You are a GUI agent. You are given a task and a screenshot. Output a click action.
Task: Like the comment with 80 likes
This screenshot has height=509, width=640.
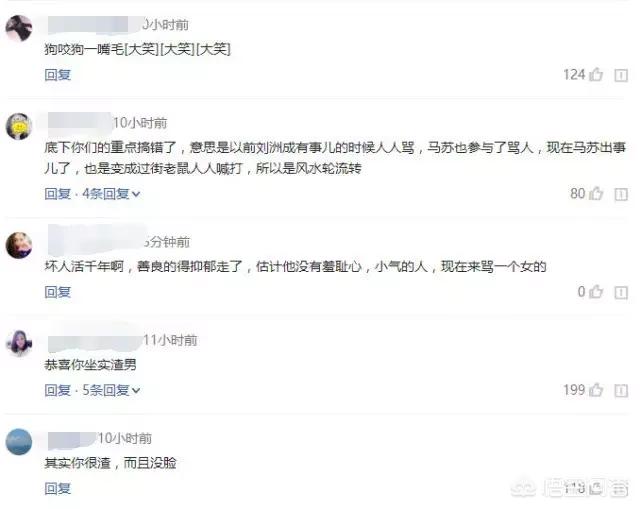pyautogui.click(x=596, y=193)
